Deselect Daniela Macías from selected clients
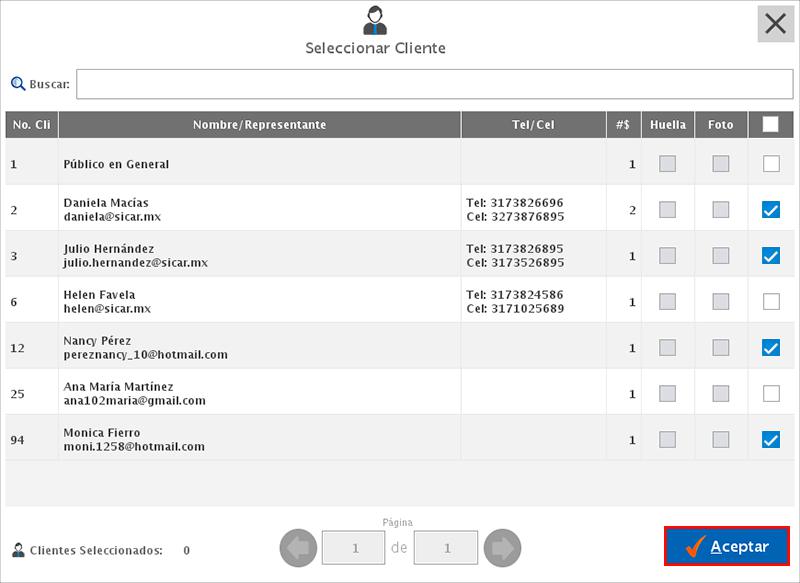The image size is (800, 583). [x=771, y=208]
